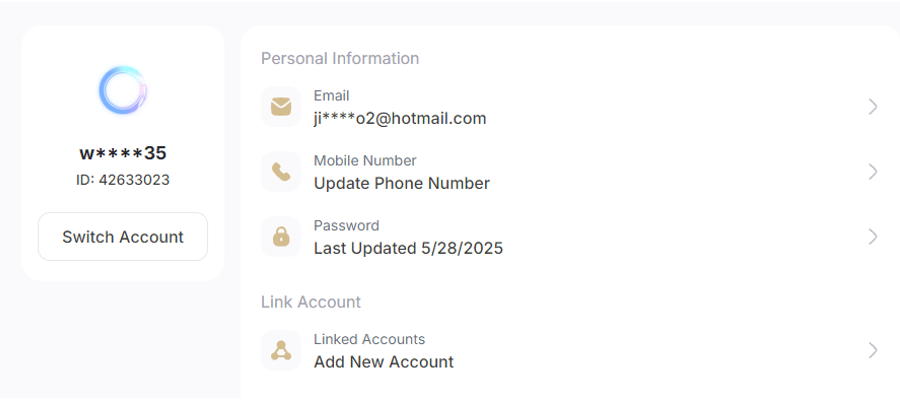Click the Linked Accounts label
The height and width of the screenshot is (400, 900).
(x=369, y=339)
